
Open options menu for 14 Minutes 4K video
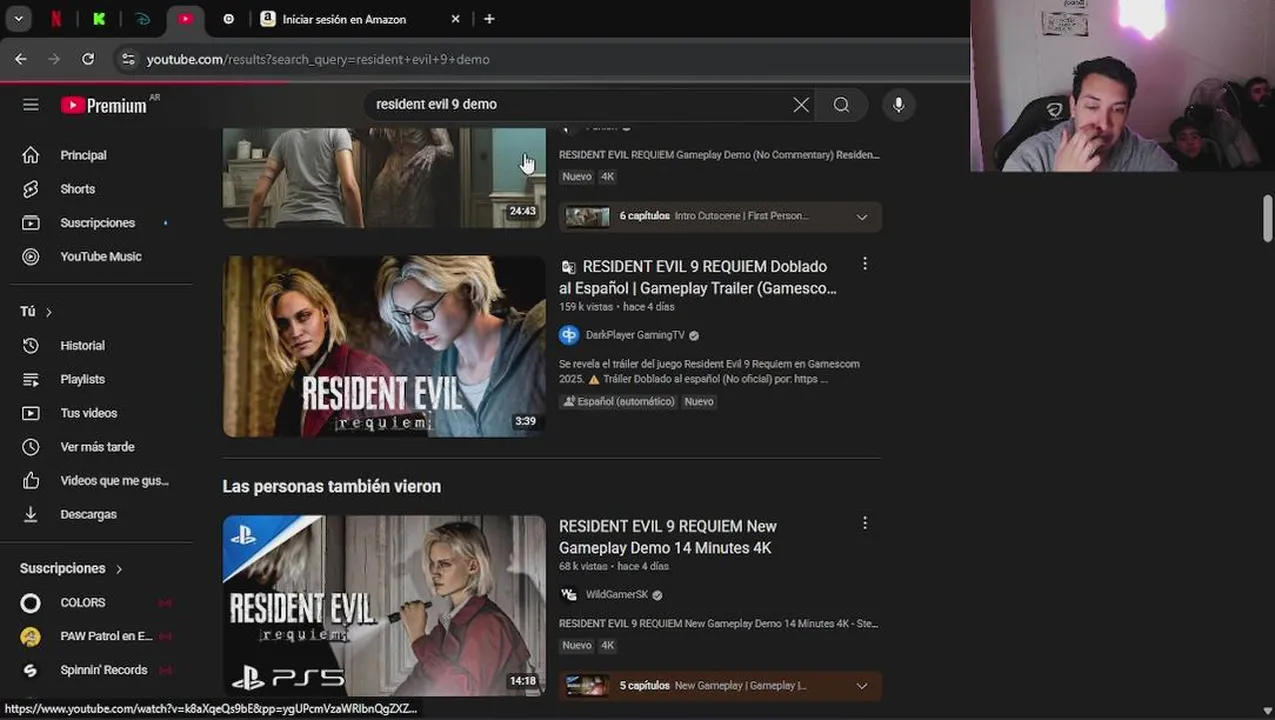pyautogui.click(x=864, y=523)
